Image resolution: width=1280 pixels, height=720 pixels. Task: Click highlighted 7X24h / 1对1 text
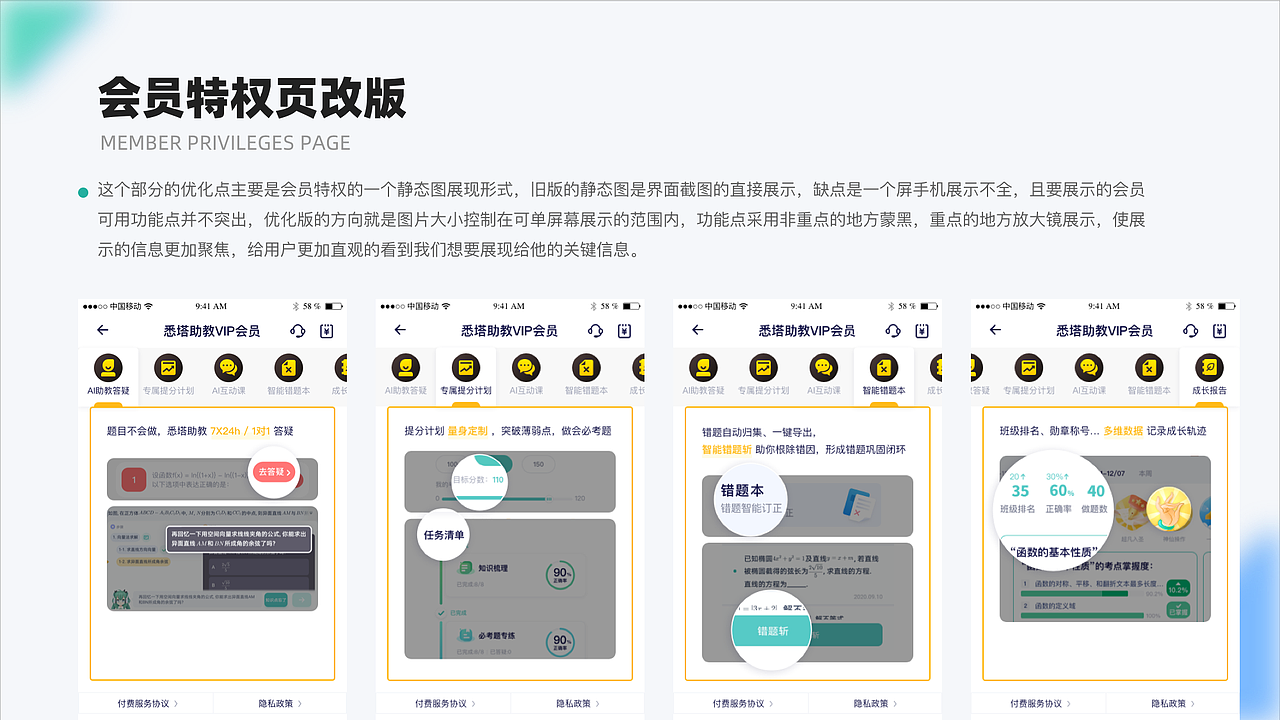pyautogui.click(x=239, y=431)
